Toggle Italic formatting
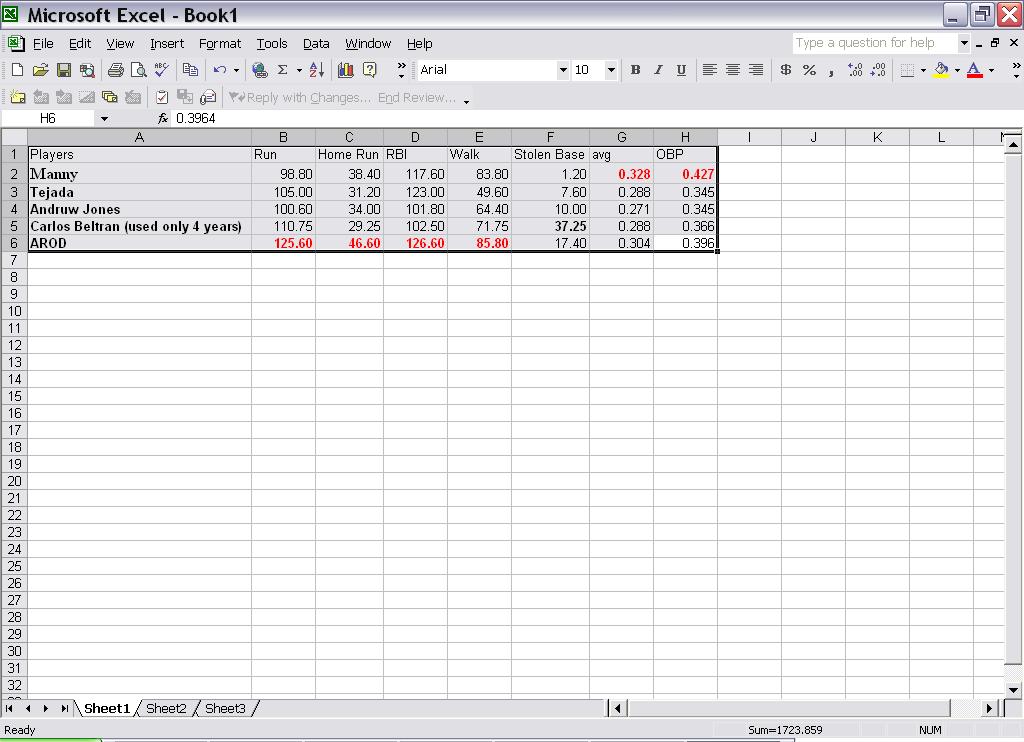1024x742 pixels. click(x=658, y=70)
